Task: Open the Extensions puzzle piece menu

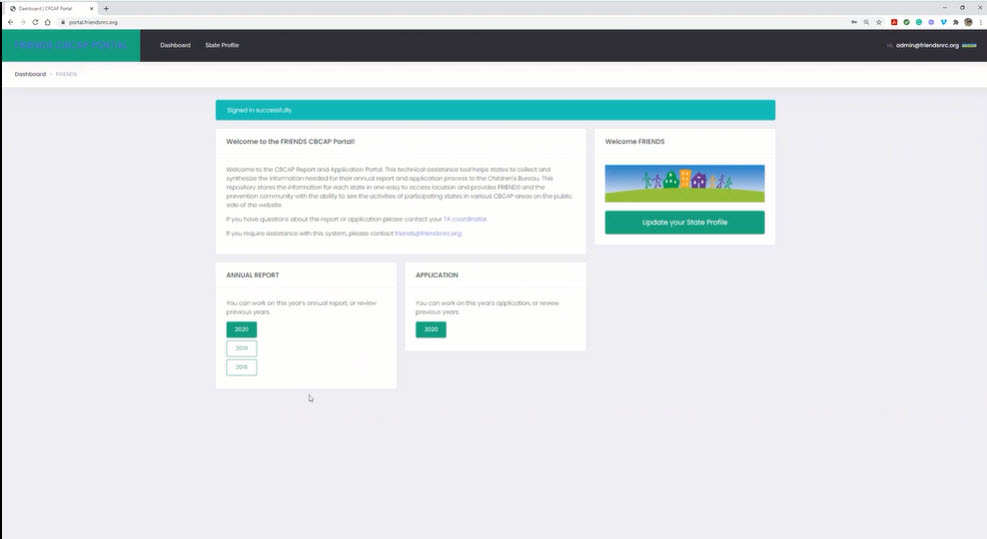Action: [956, 22]
